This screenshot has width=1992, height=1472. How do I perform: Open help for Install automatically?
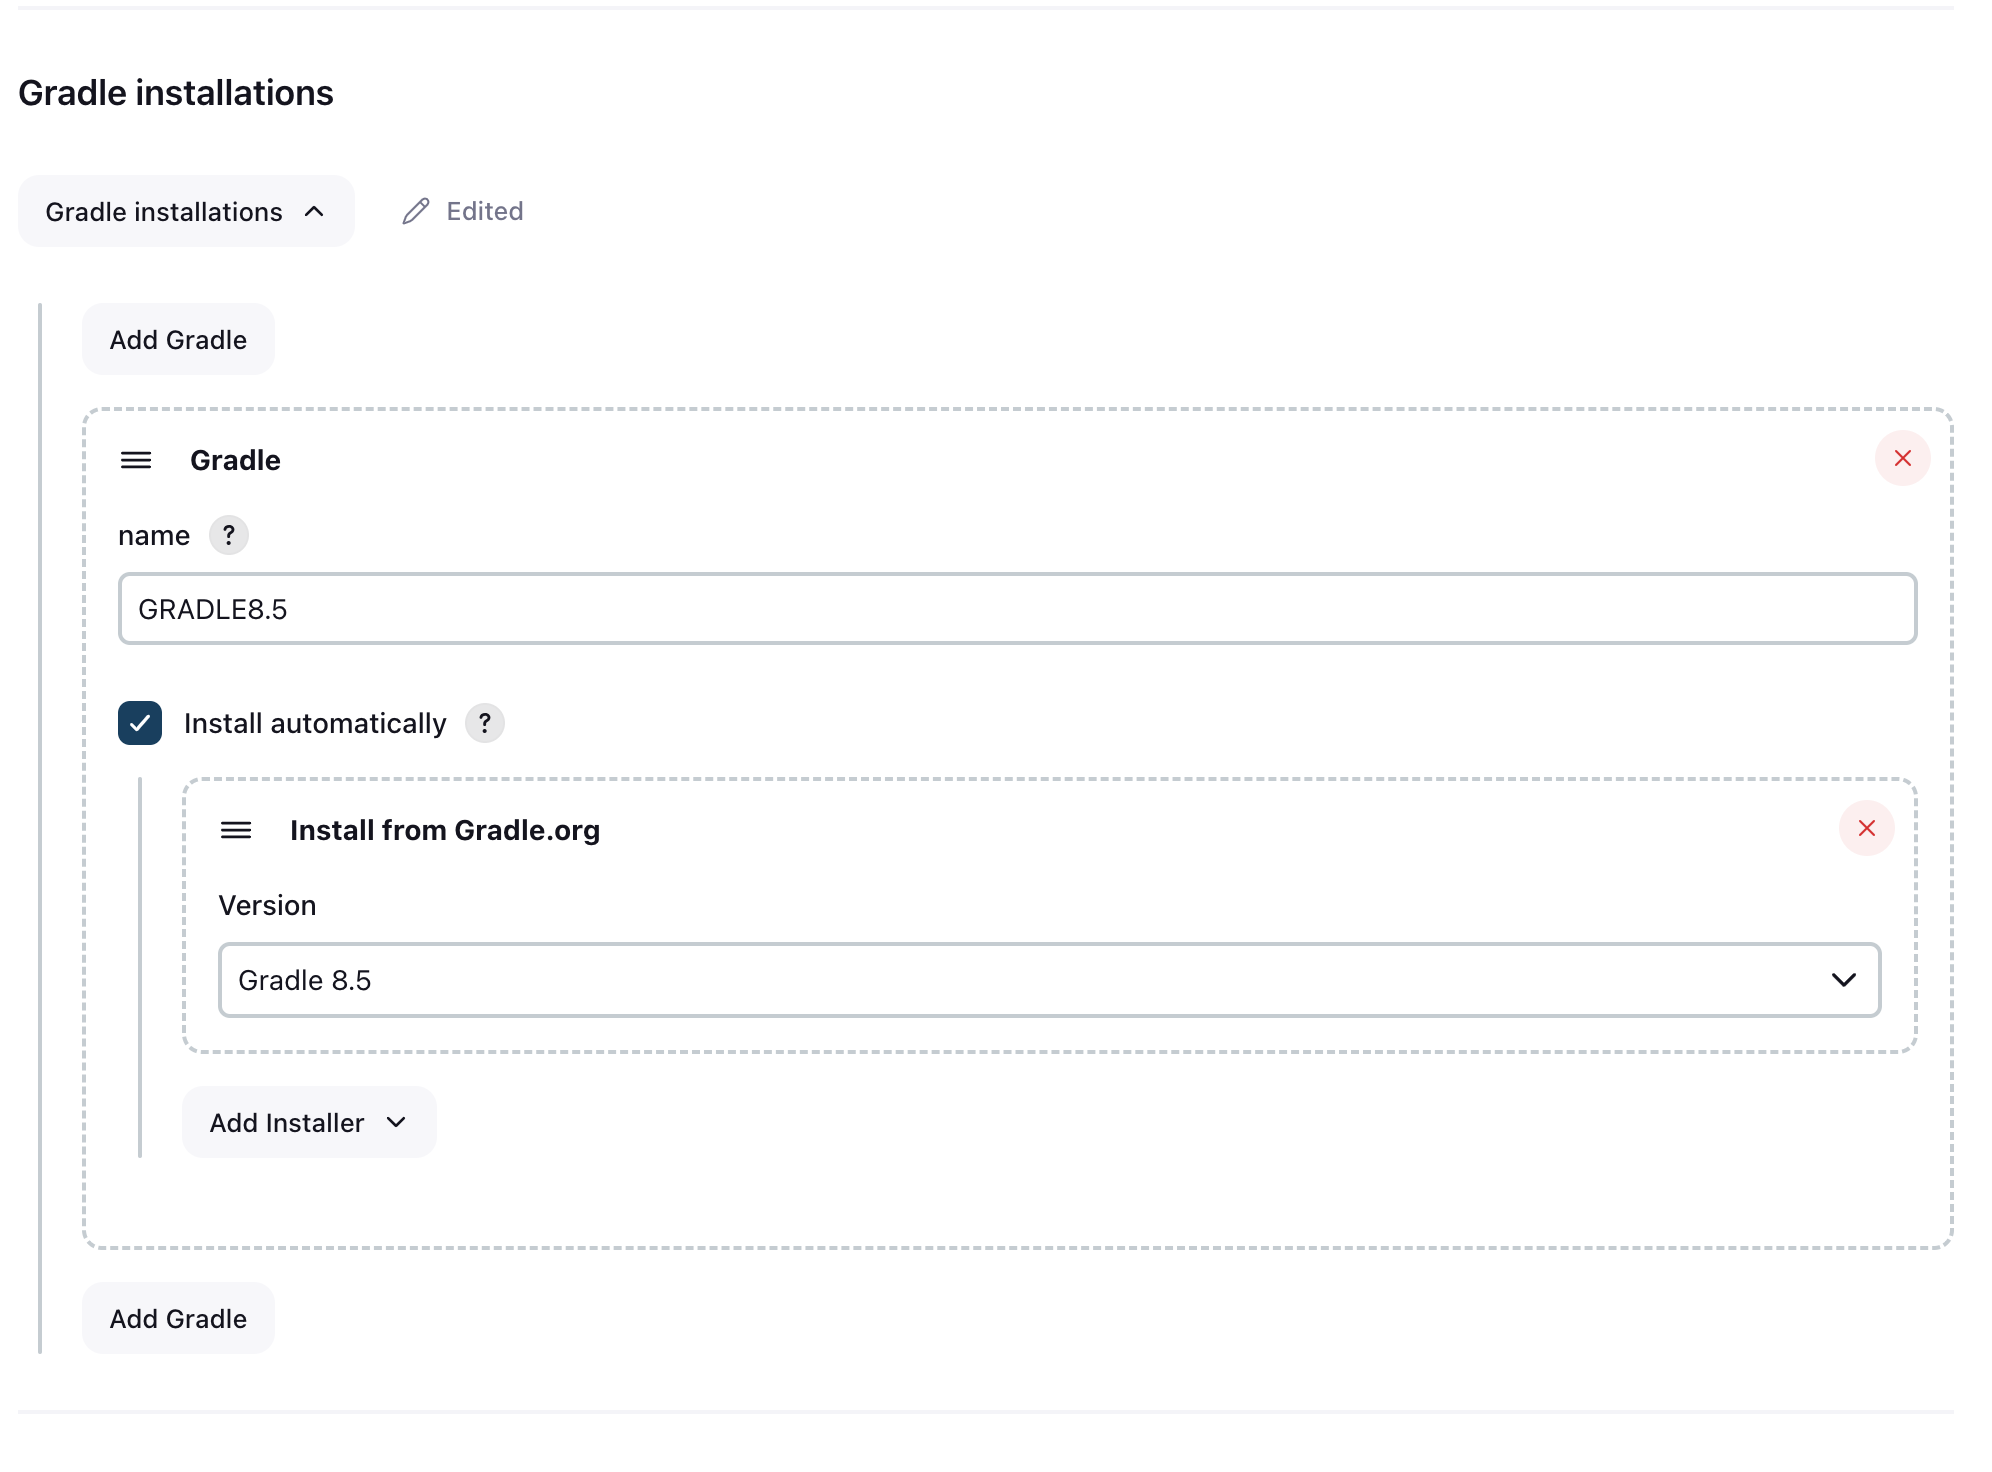click(x=485, y=723)
